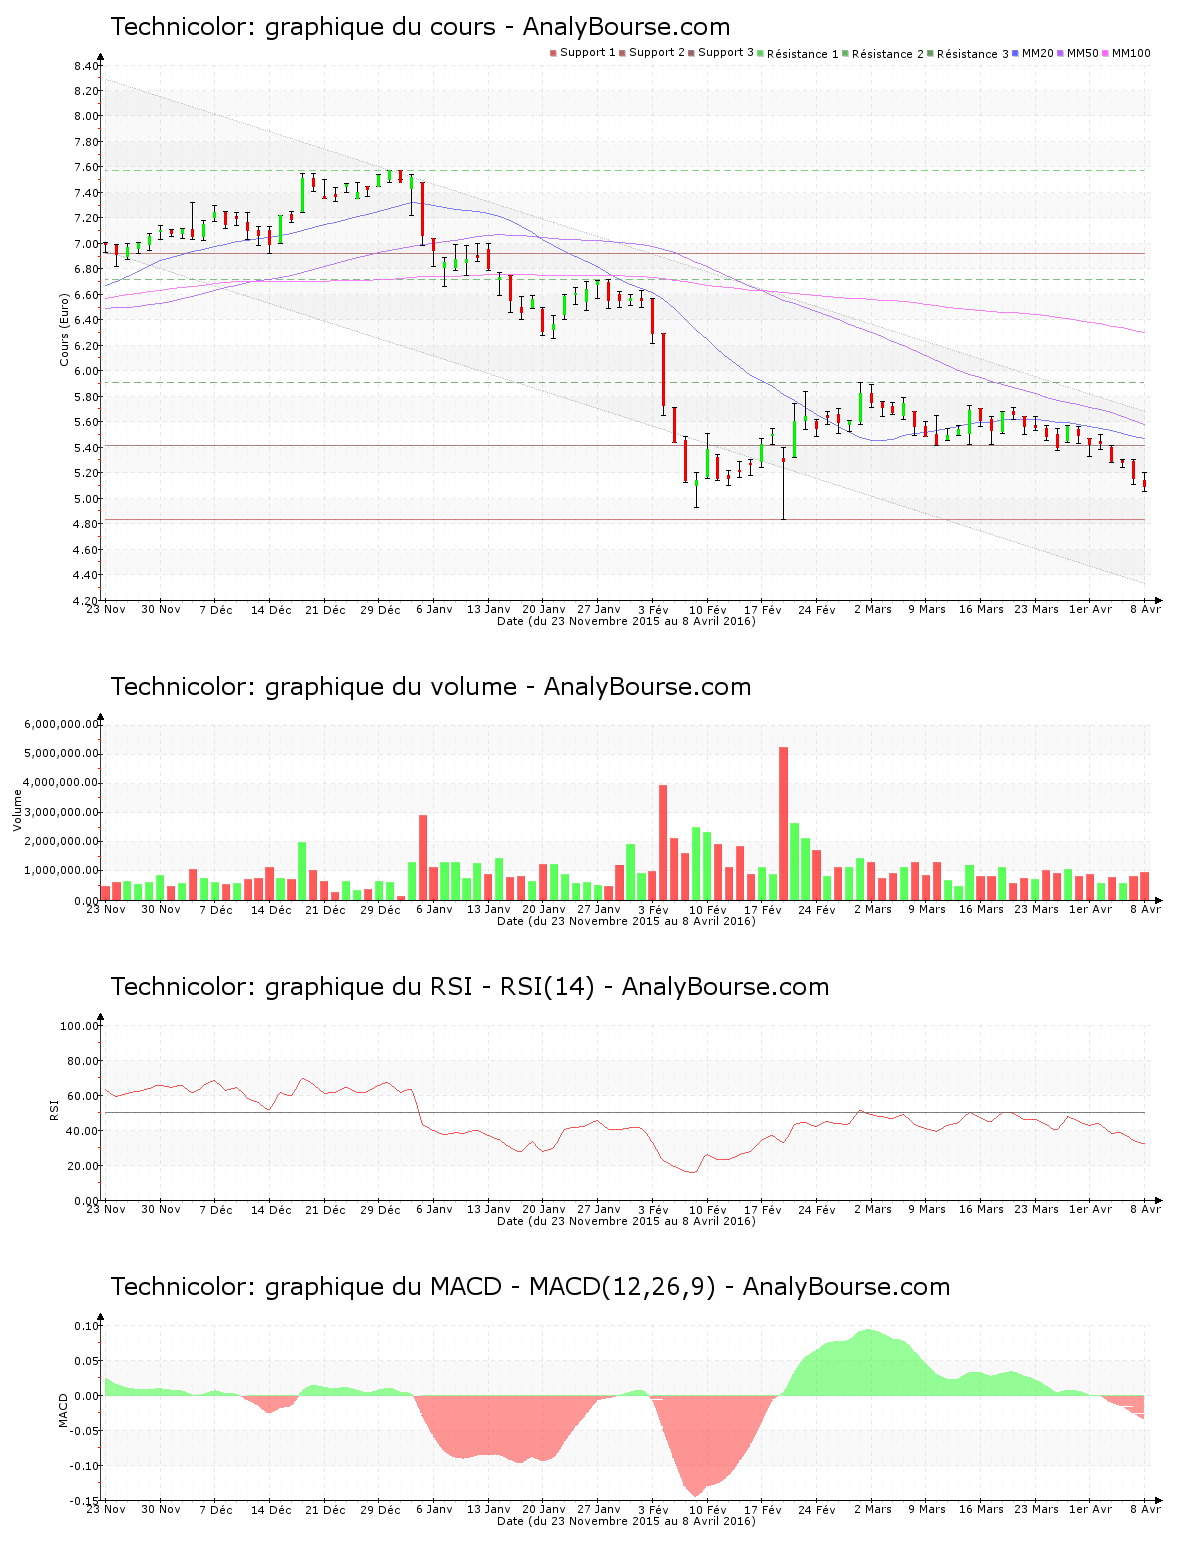1200x1550 pixels.
Task: Click the date range caption under price chart
Action: click(626, 621)
